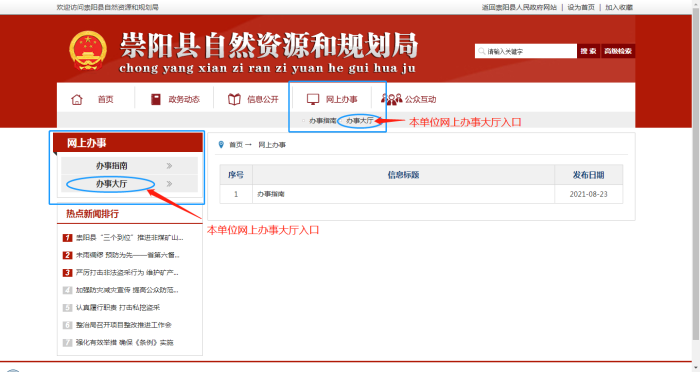The height and width of the screenshot is (372, 700).
Task: Open news 加强防灾减灾宣传
Action: (127, 290)
